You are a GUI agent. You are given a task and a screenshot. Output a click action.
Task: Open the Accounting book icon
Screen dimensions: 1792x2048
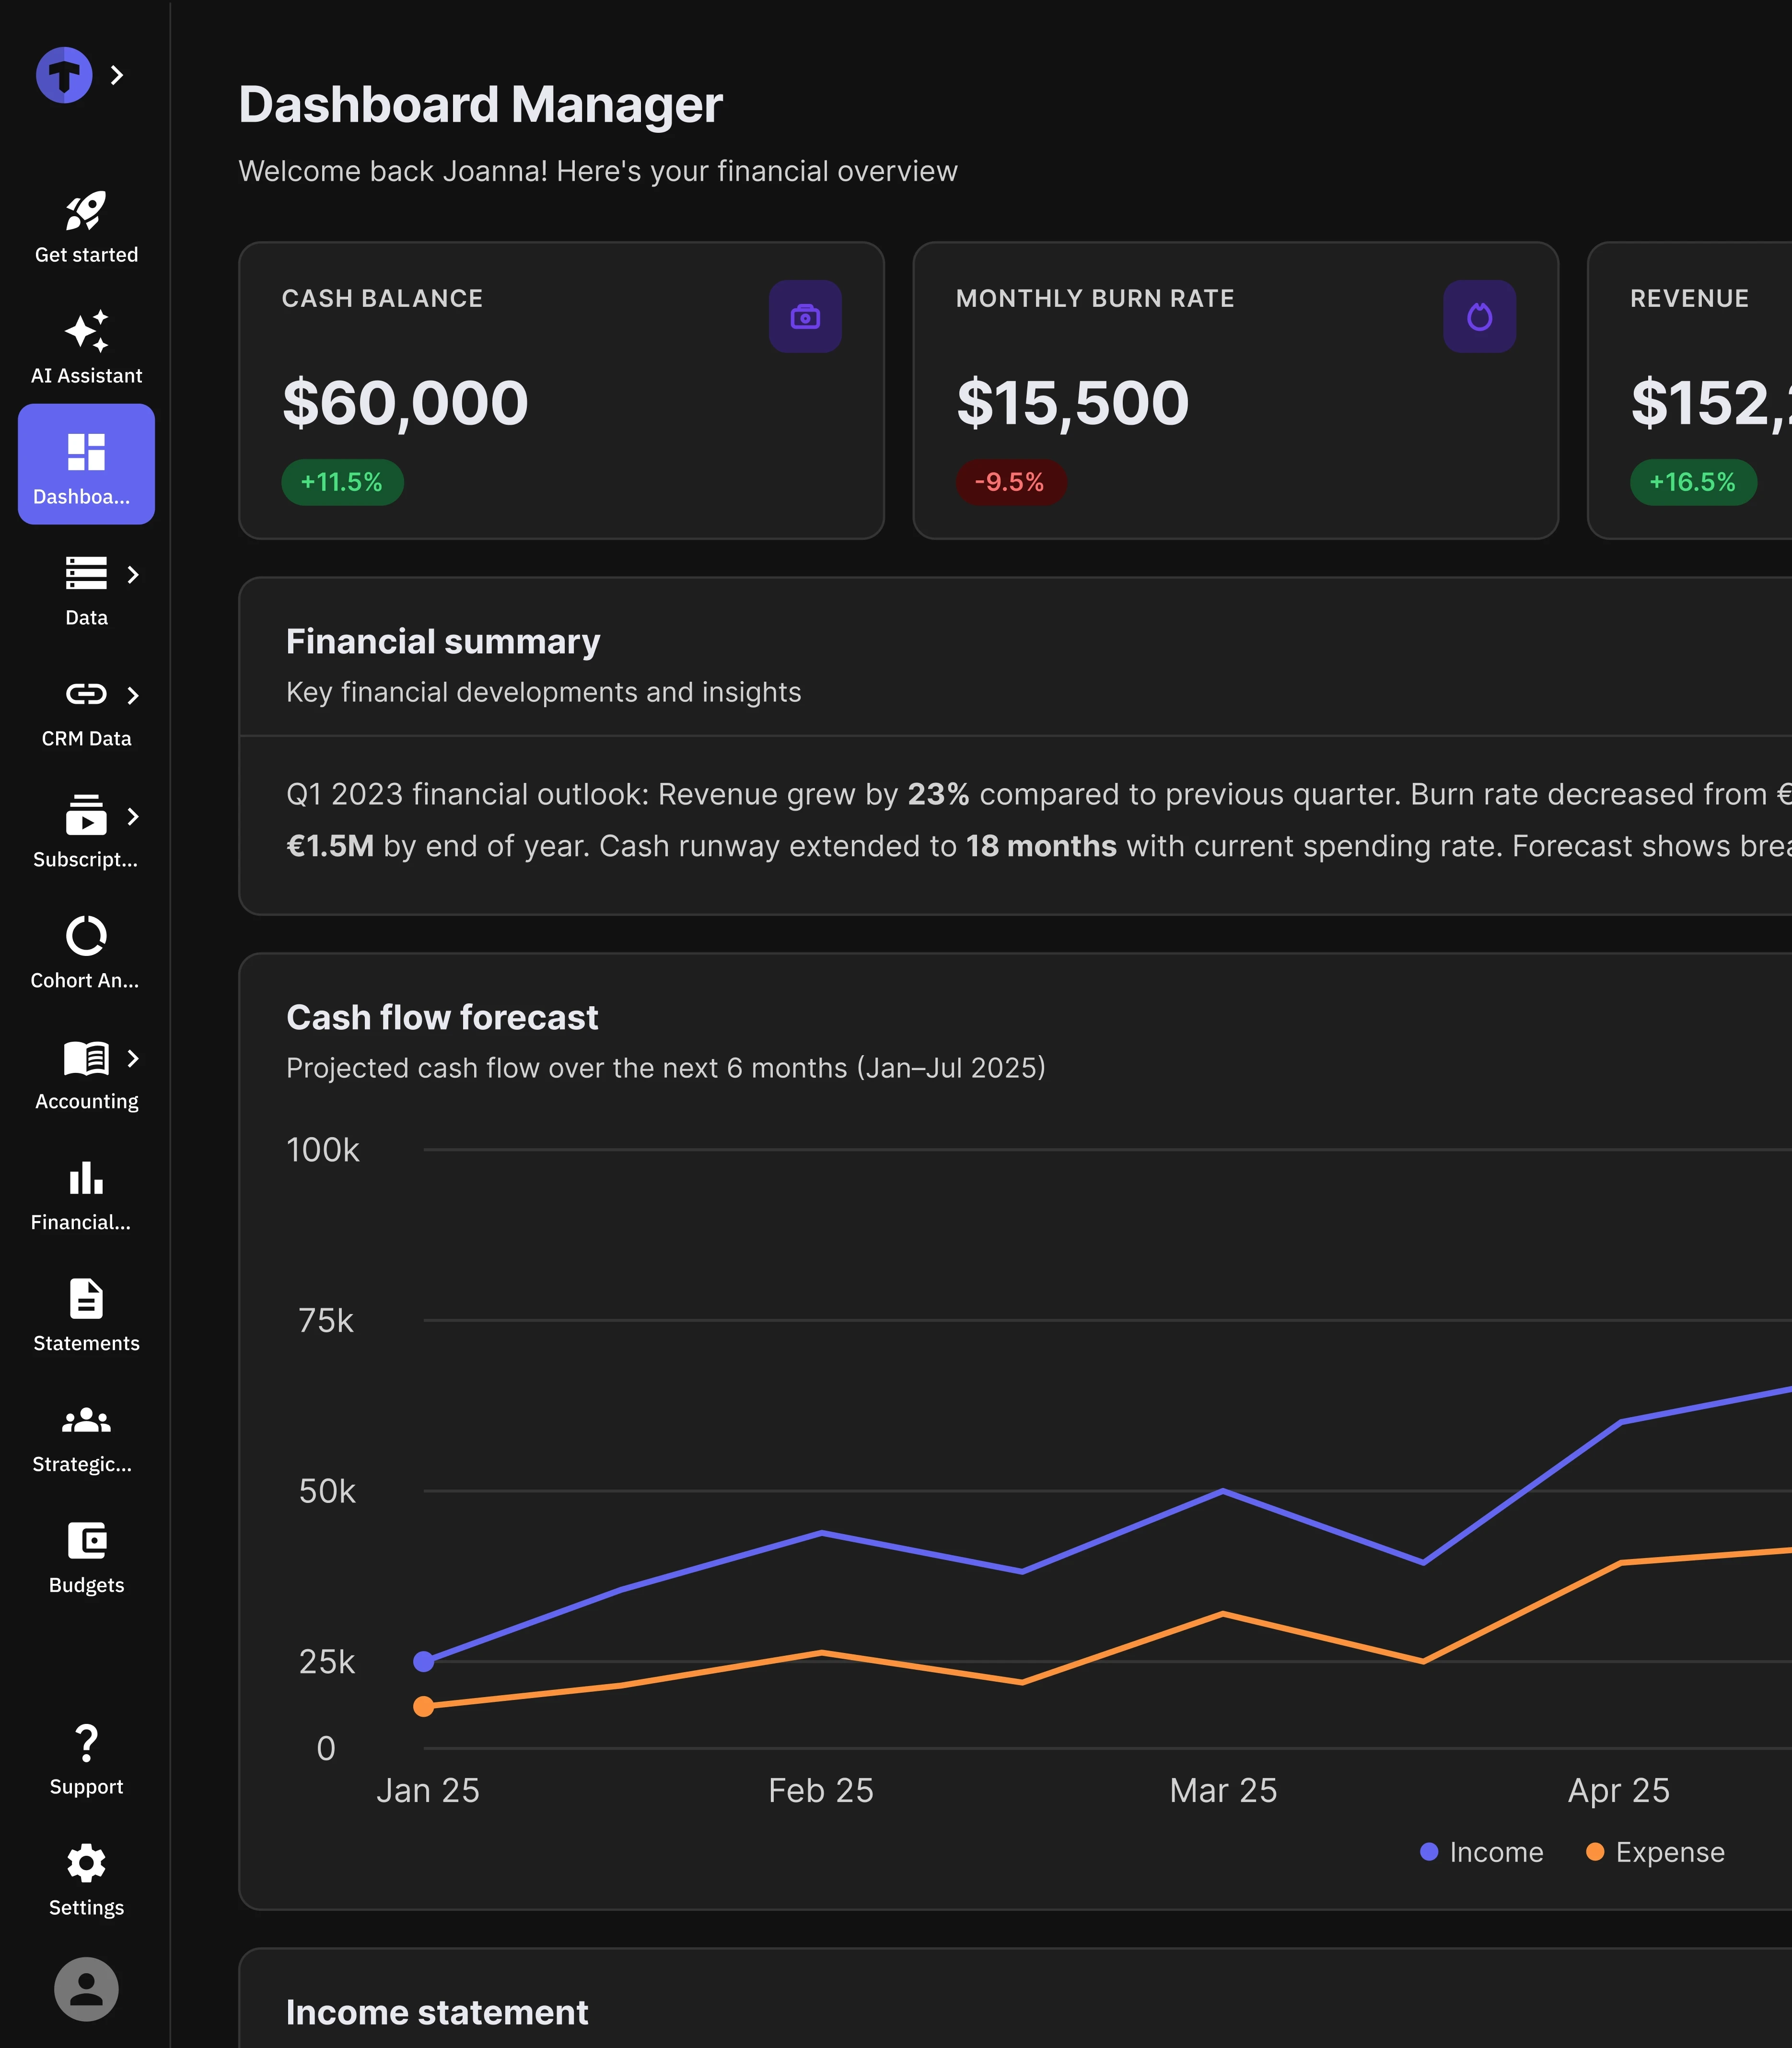[86, 1058]
